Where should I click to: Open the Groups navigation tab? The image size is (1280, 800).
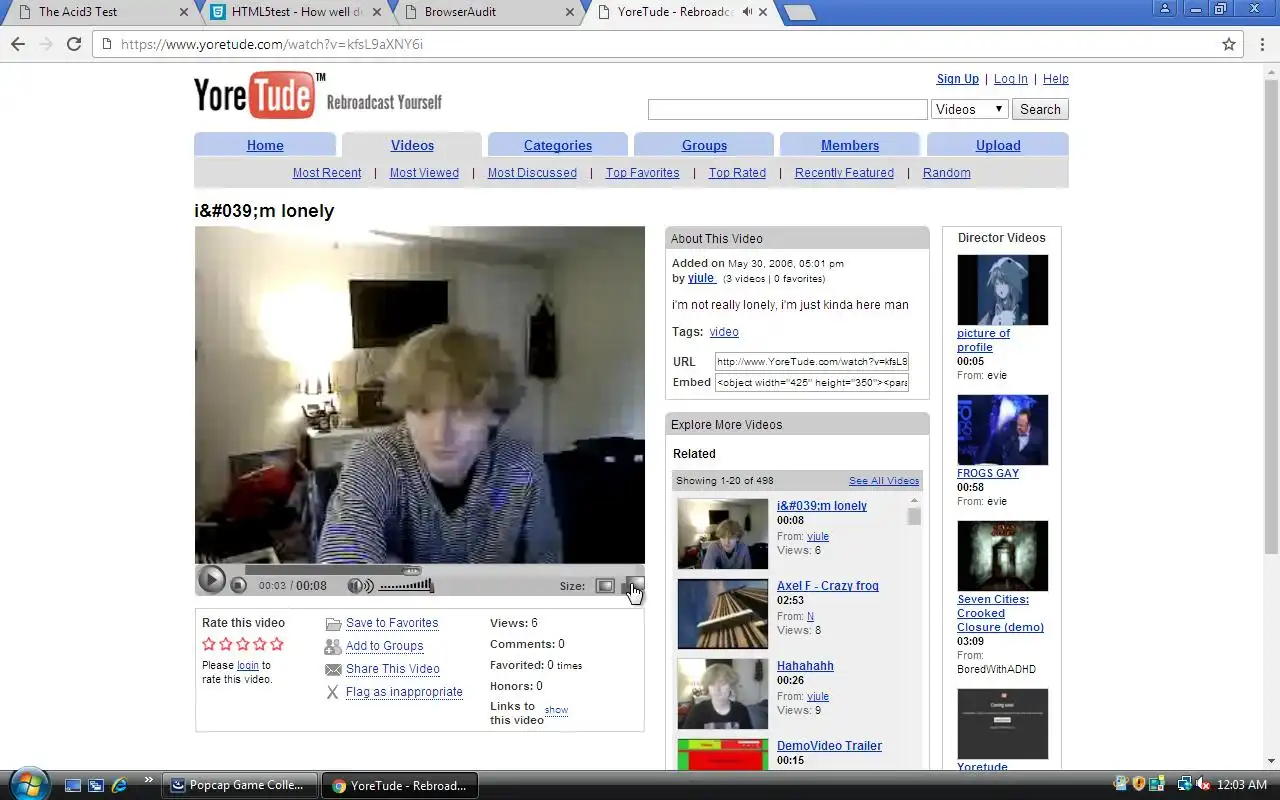(x=704, y=145)
